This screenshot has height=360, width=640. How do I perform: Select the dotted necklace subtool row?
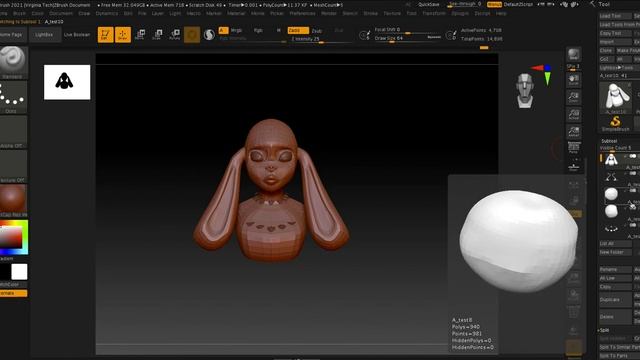tap(620, 229)
